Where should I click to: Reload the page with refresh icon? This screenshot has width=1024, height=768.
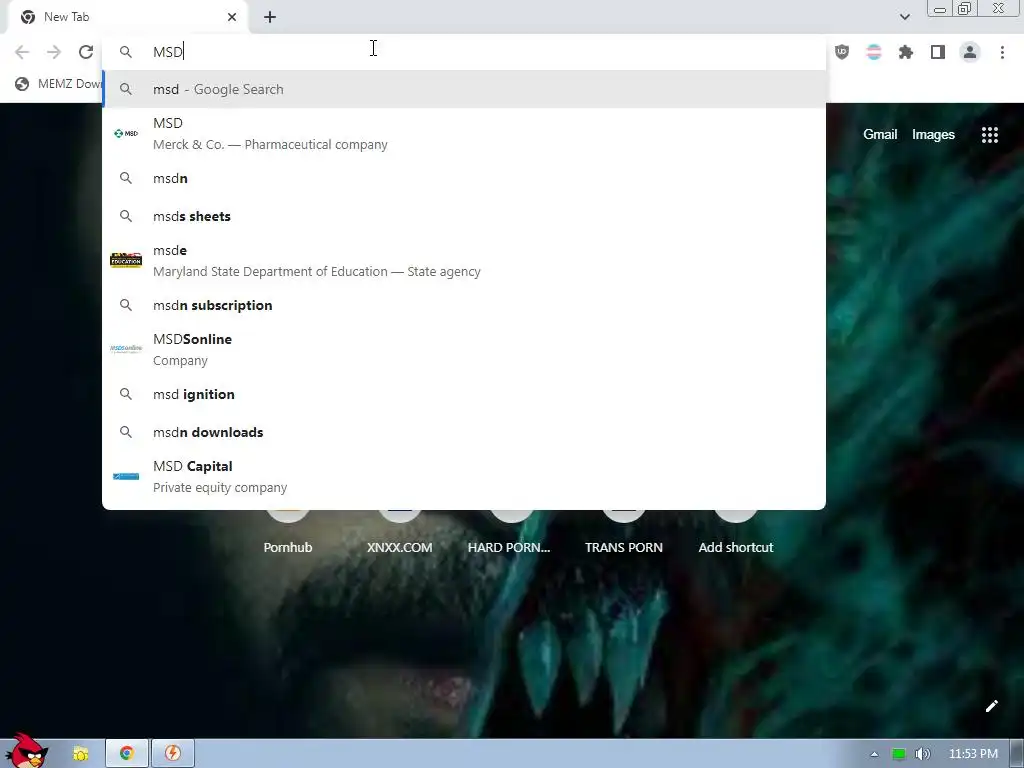point(86,52)
